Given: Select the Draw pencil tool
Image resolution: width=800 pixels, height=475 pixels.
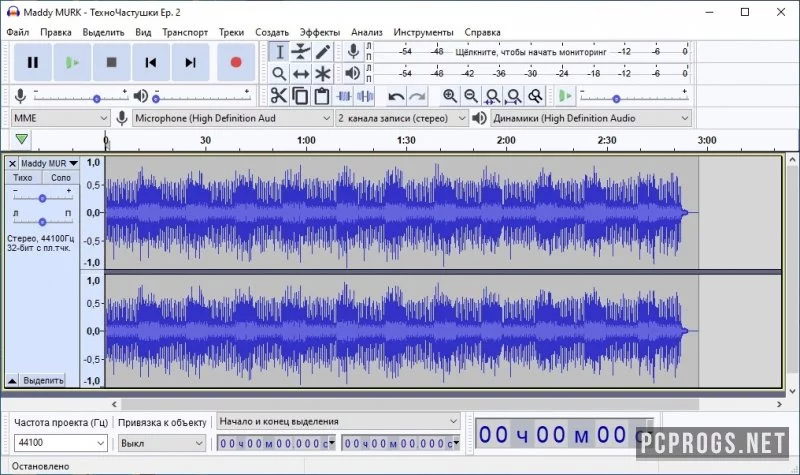Looking at the screenshot, I should coord(322,52).
